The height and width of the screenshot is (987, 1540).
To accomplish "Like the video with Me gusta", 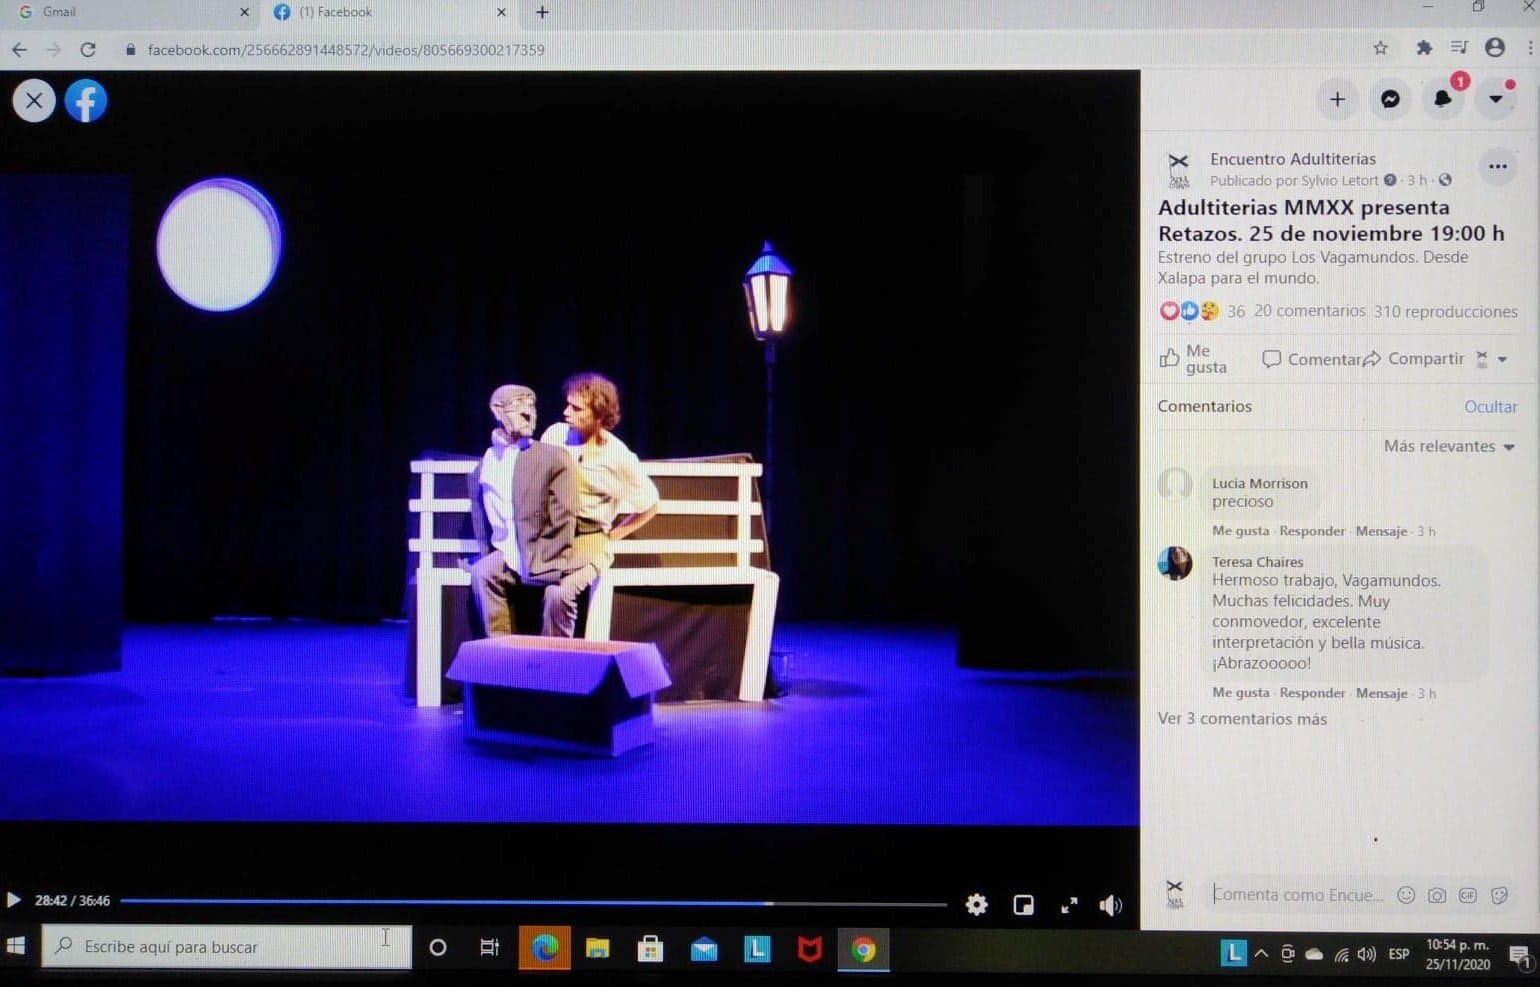I will 1193,359.
